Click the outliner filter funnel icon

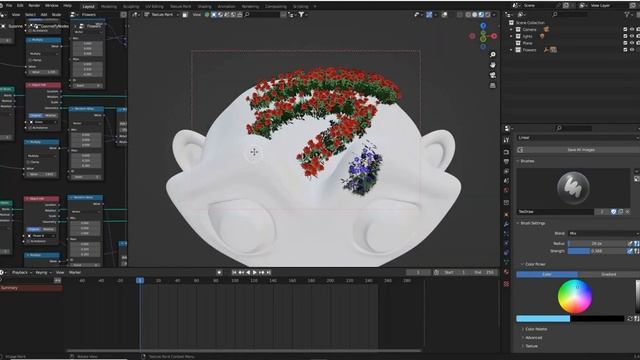coord(627,14)
